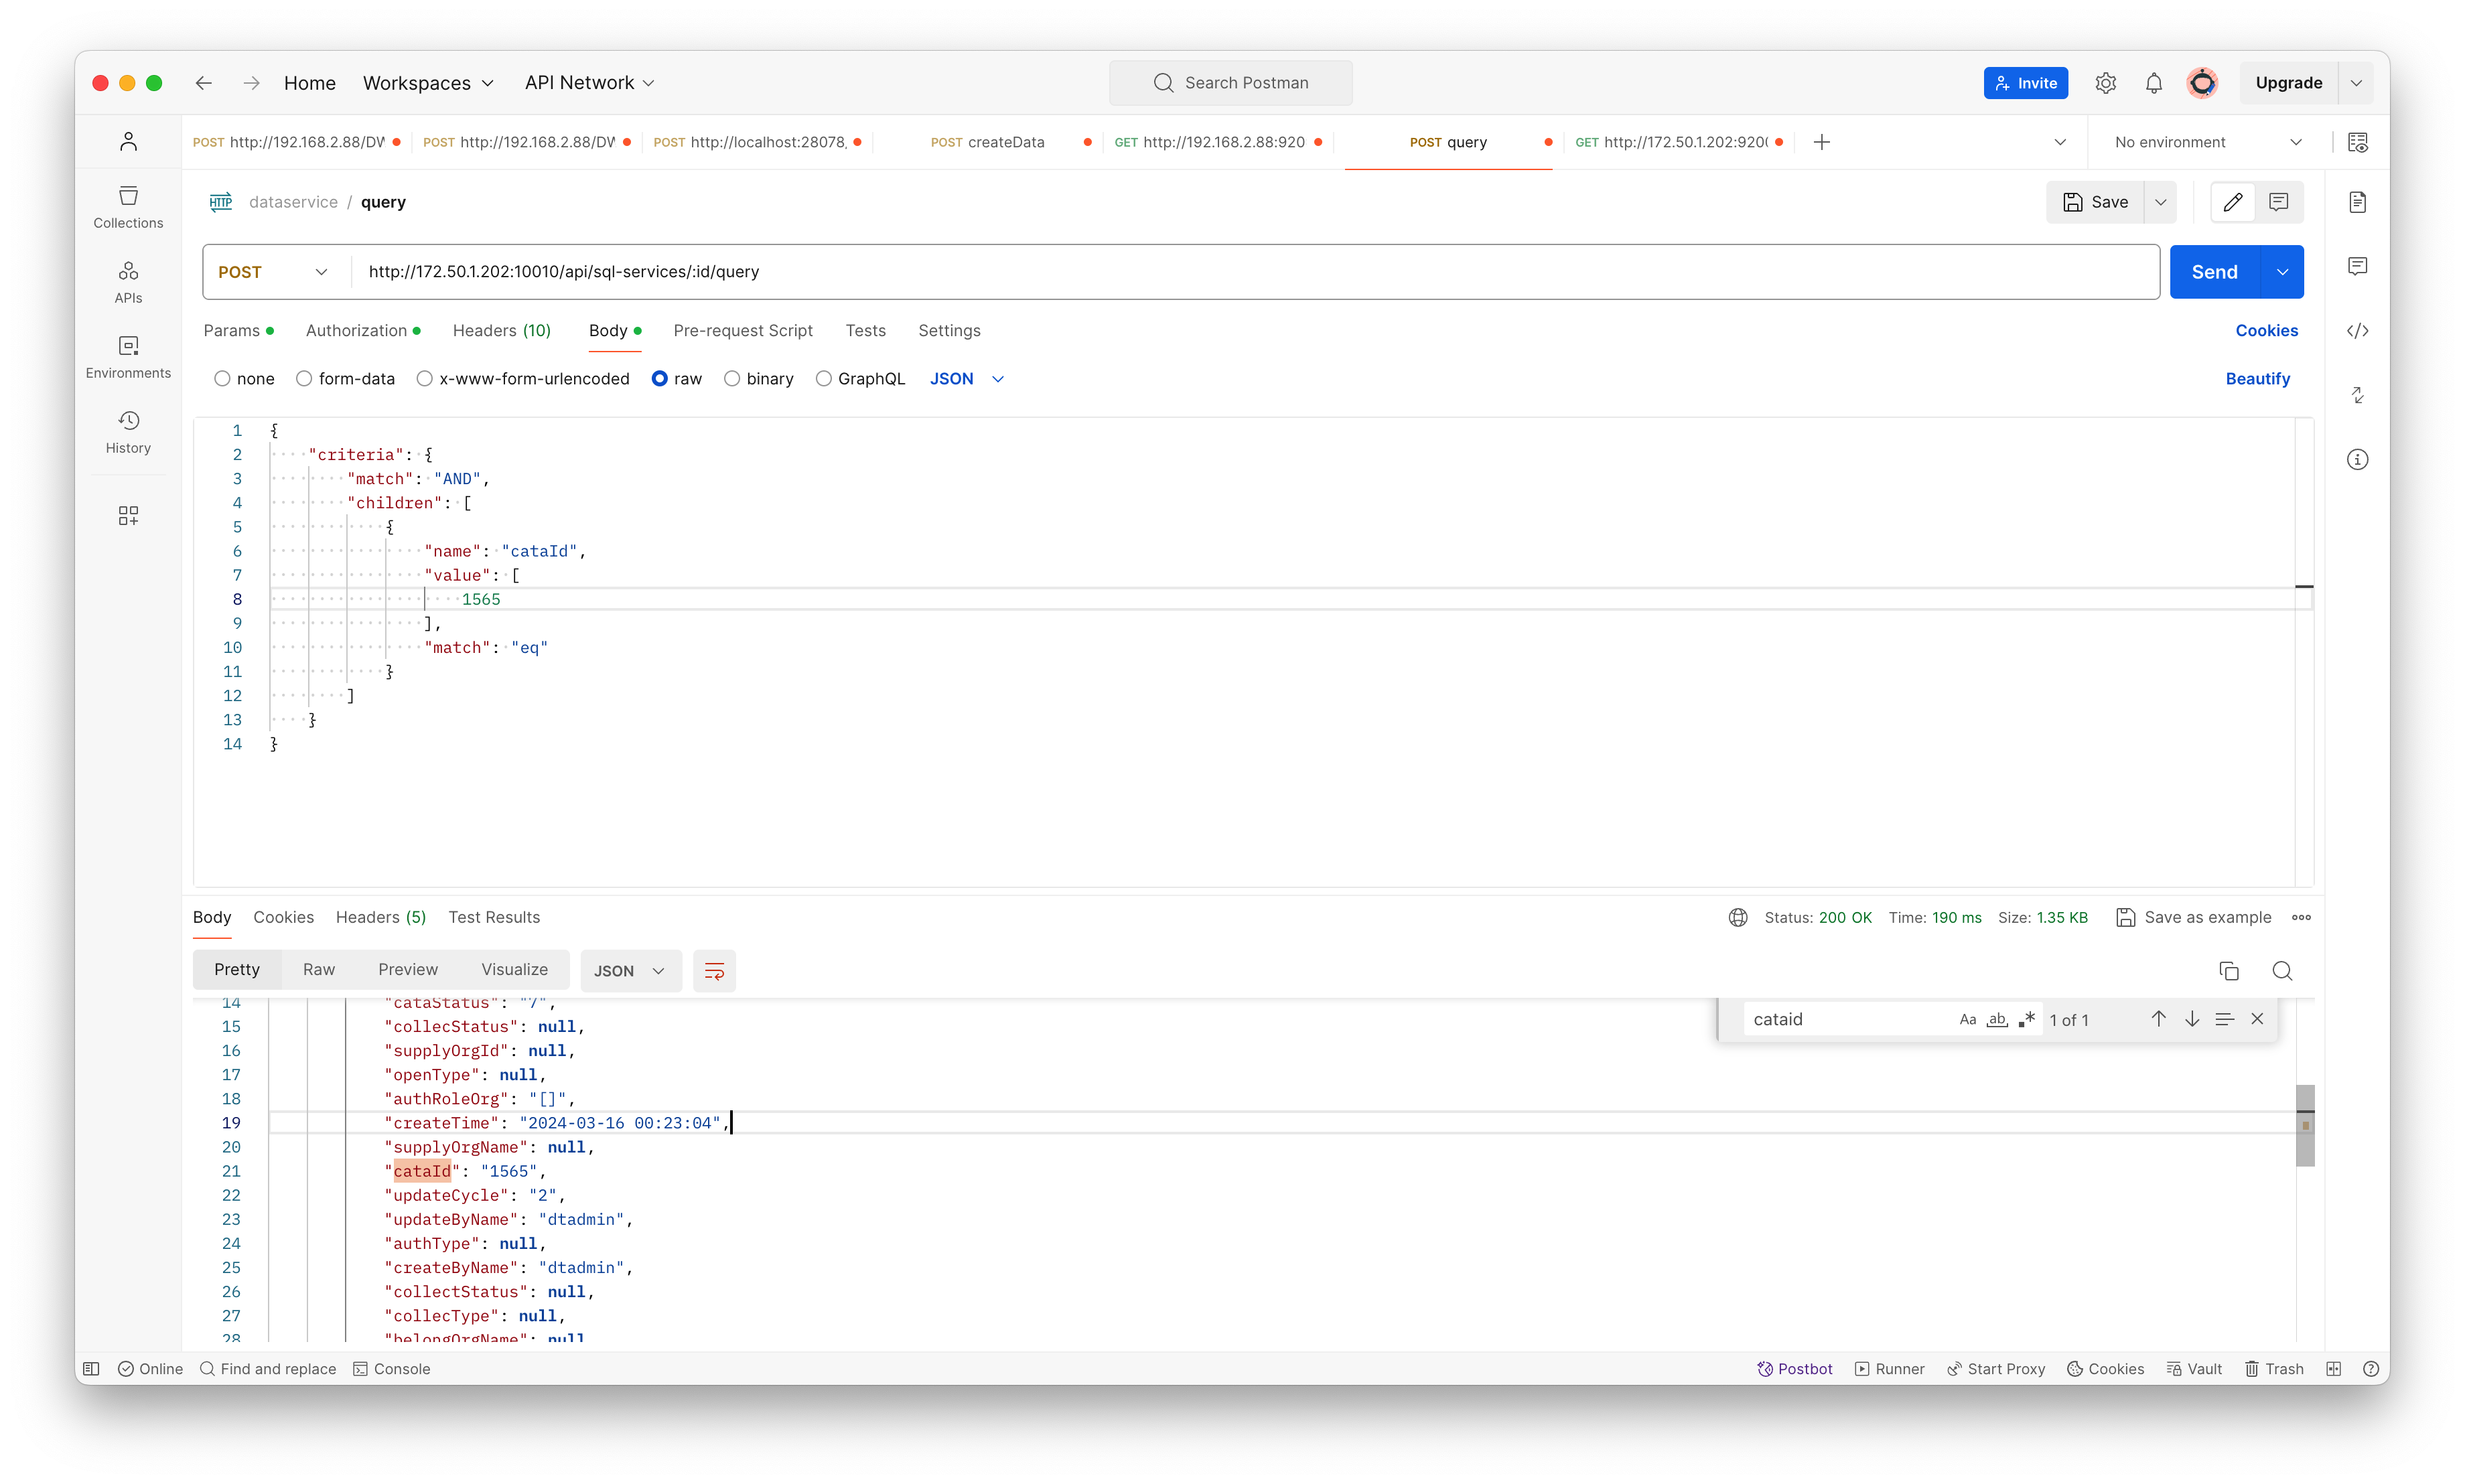
Task: Switch to the Pre-request Script tab
Action: (742, 331)
